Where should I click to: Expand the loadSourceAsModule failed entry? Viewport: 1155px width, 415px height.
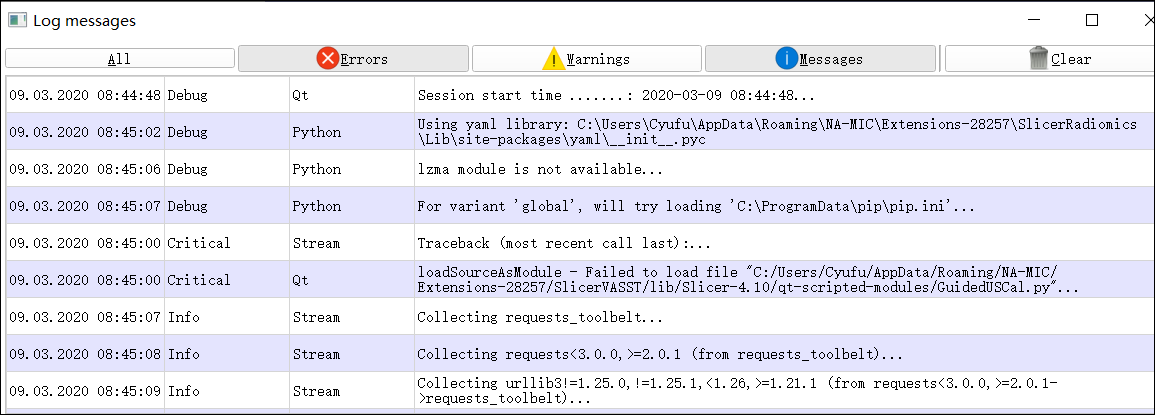coord(580,279)
